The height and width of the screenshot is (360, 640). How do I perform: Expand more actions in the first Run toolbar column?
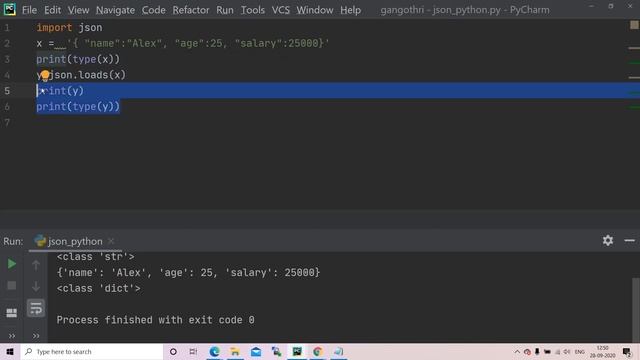[x=12, y=336]
